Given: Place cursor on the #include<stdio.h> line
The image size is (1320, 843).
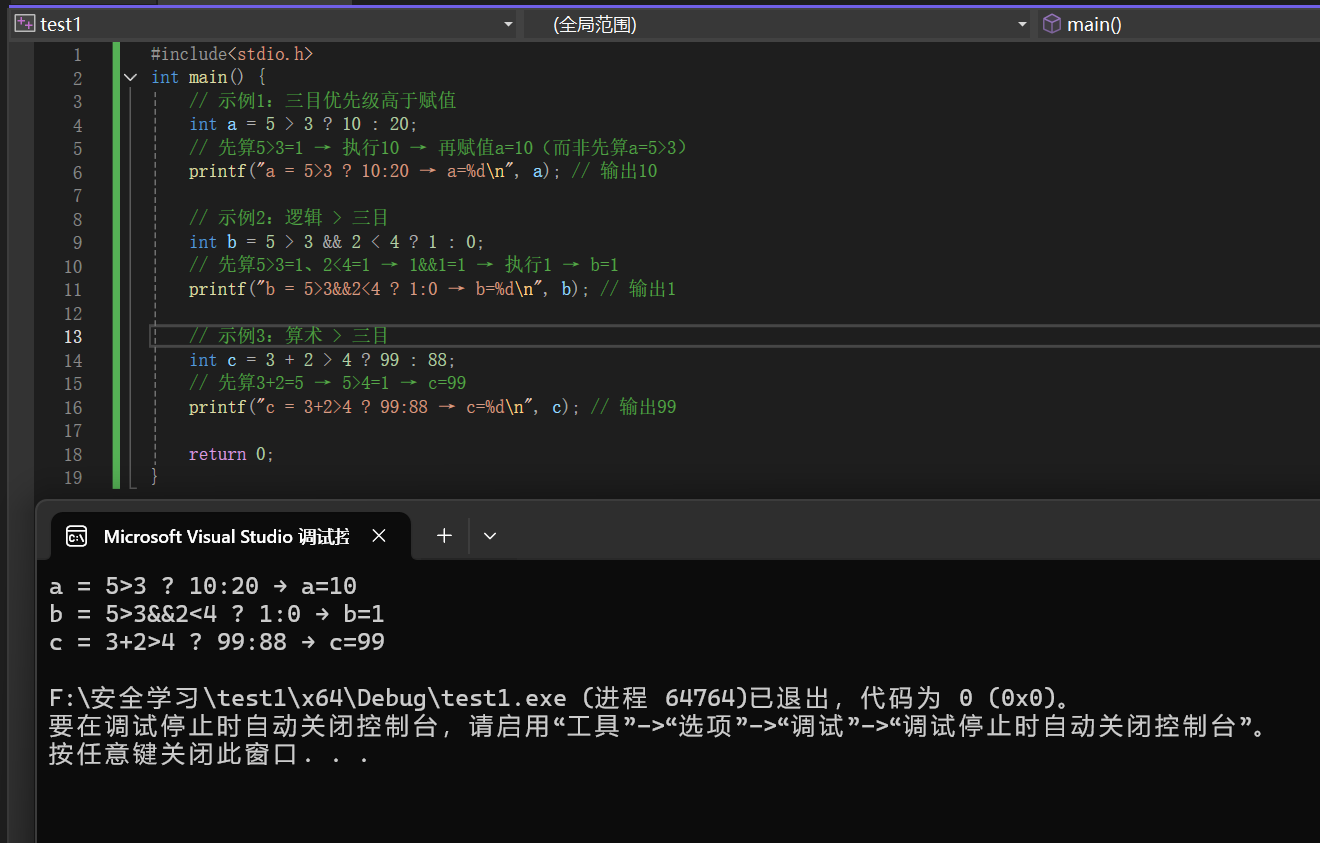Looking at the screenshot, I should coord(231,54).
